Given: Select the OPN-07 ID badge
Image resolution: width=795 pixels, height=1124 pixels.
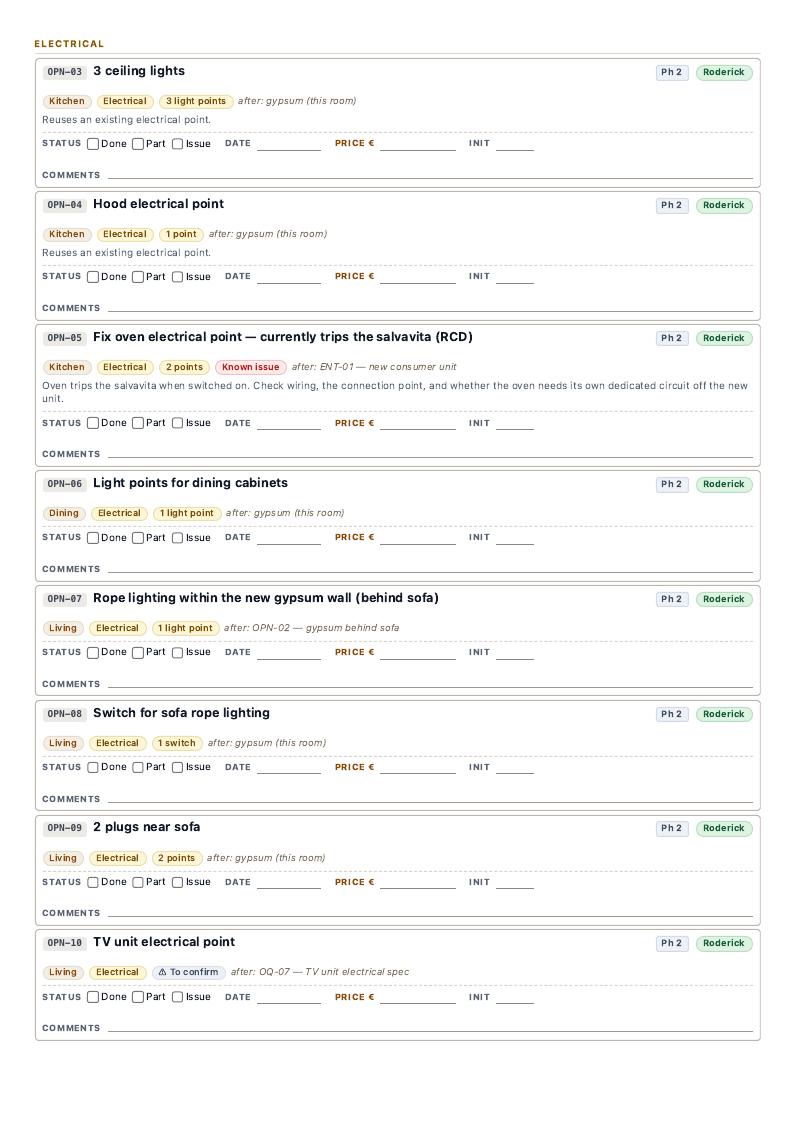Looking at the screenshot, I should [x=65, y=599].
